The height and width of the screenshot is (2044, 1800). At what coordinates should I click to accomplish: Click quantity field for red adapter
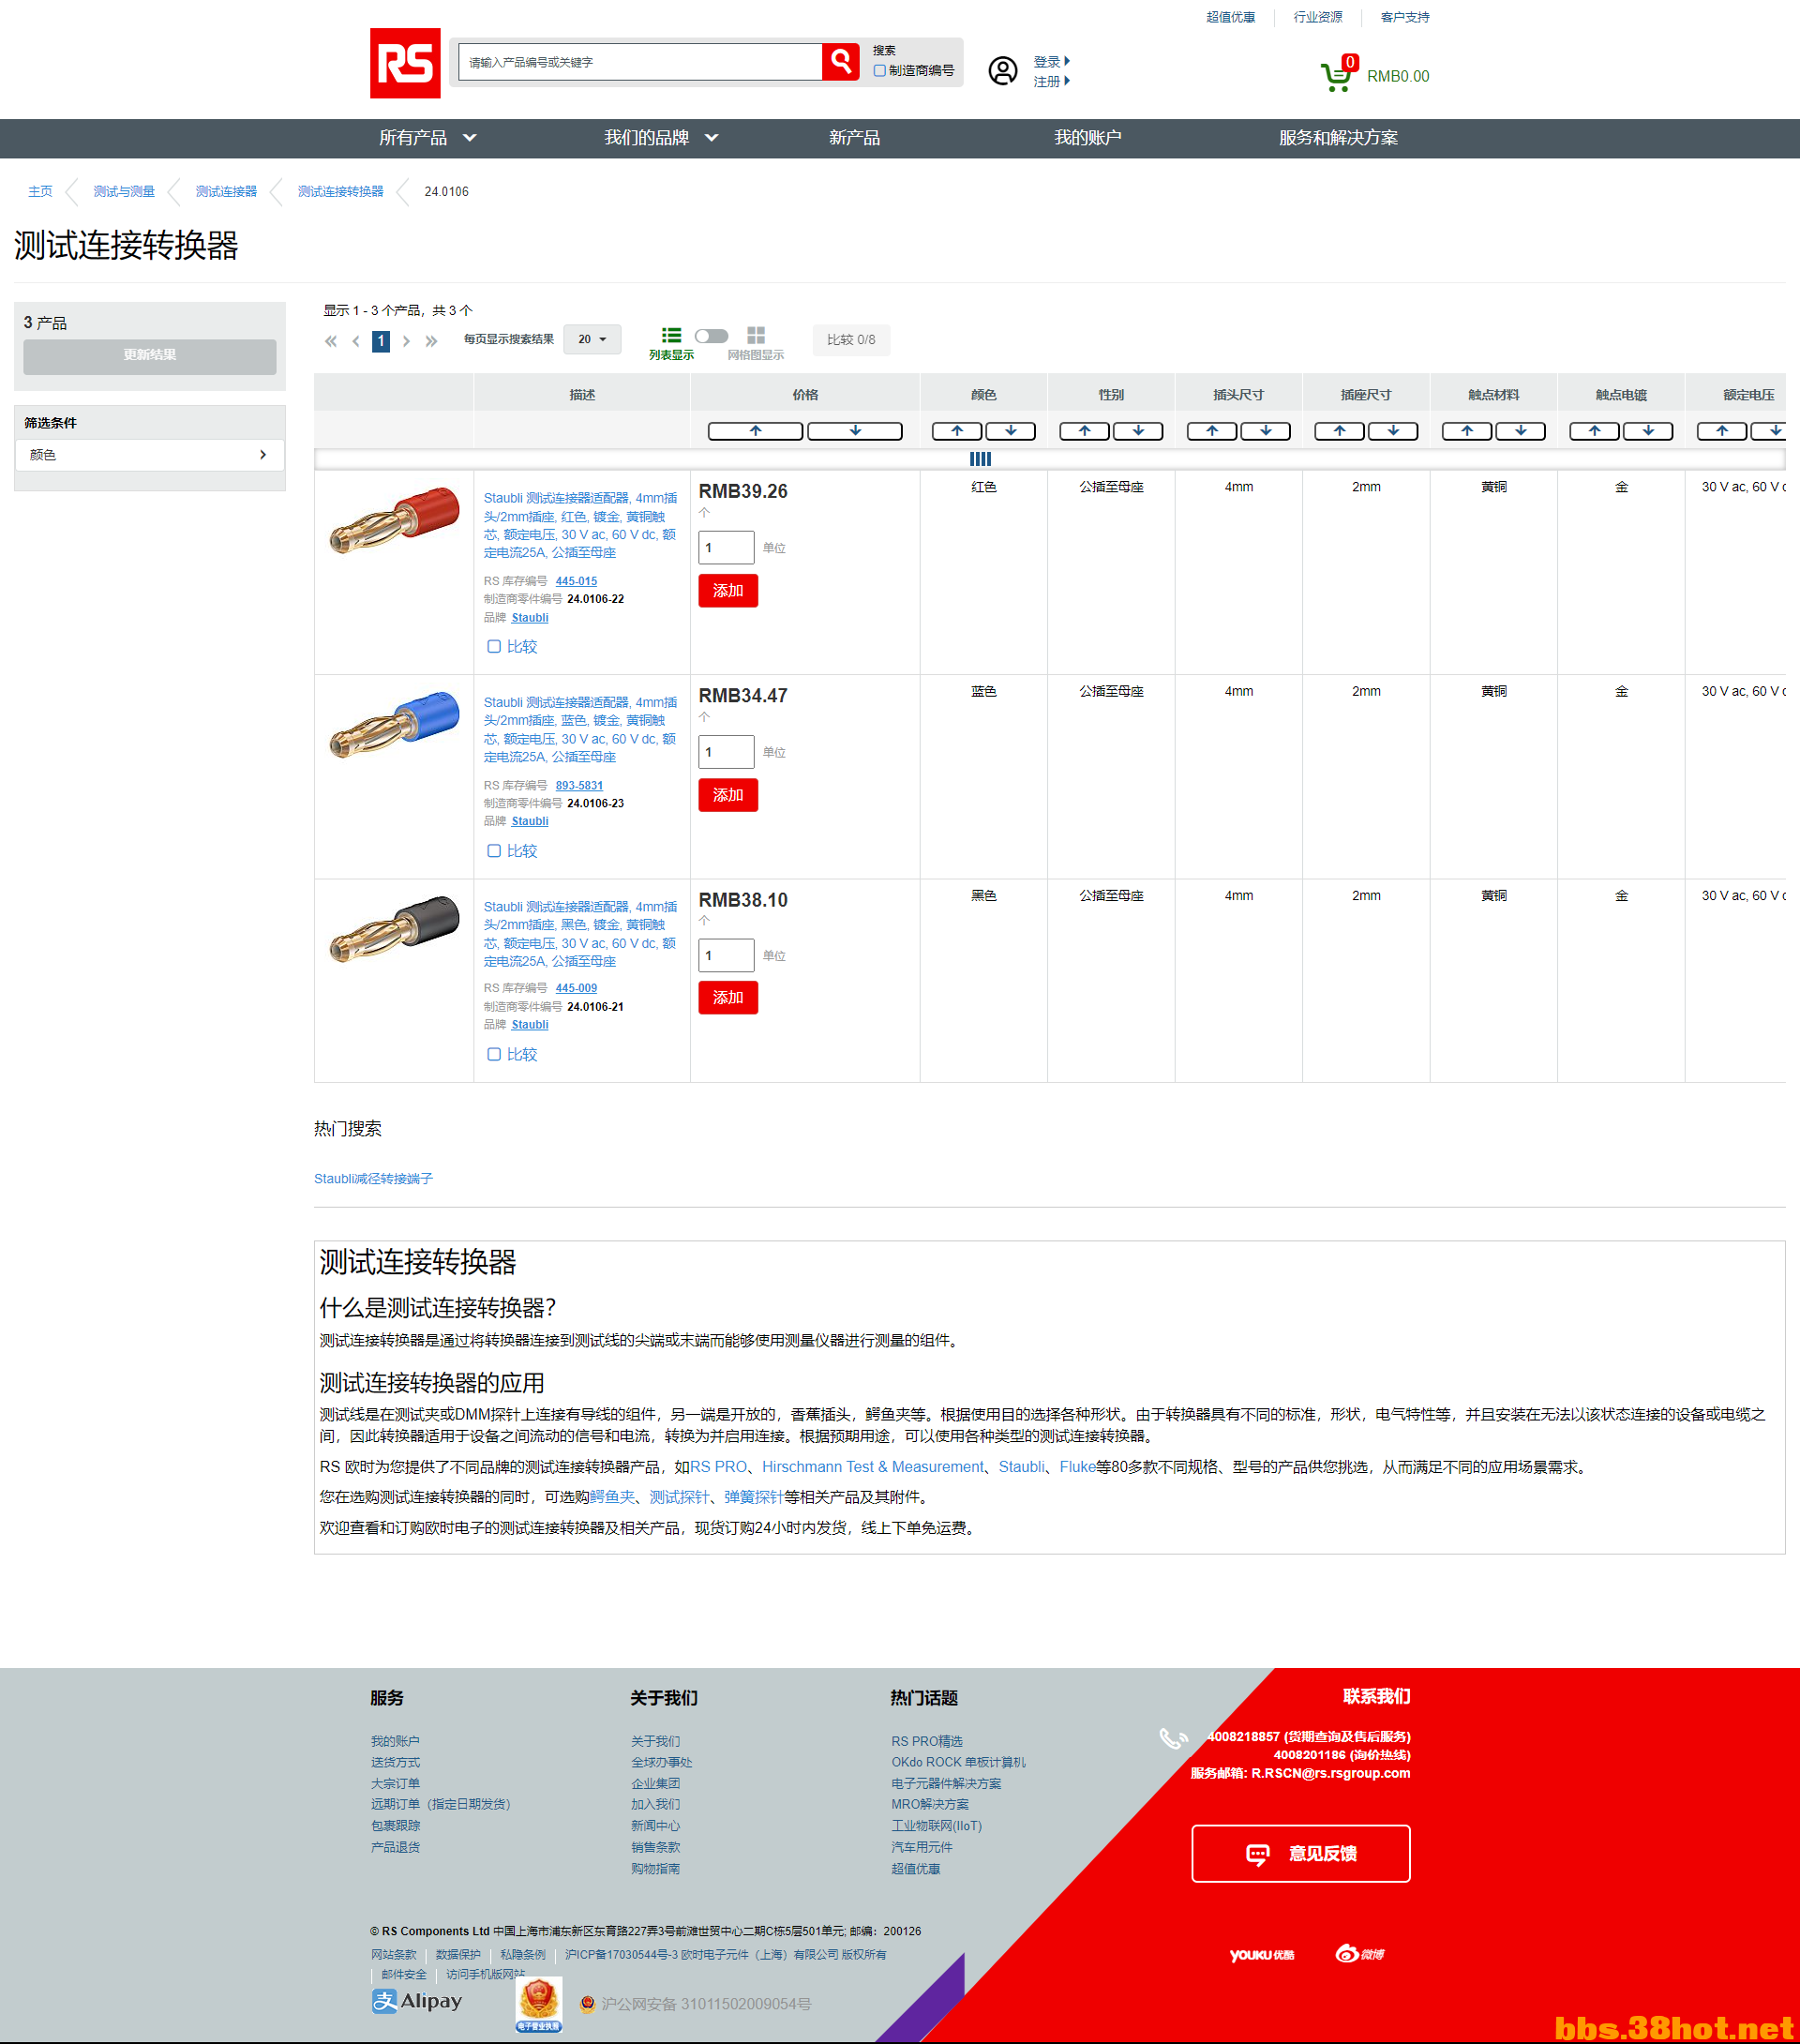click(726, 548)
